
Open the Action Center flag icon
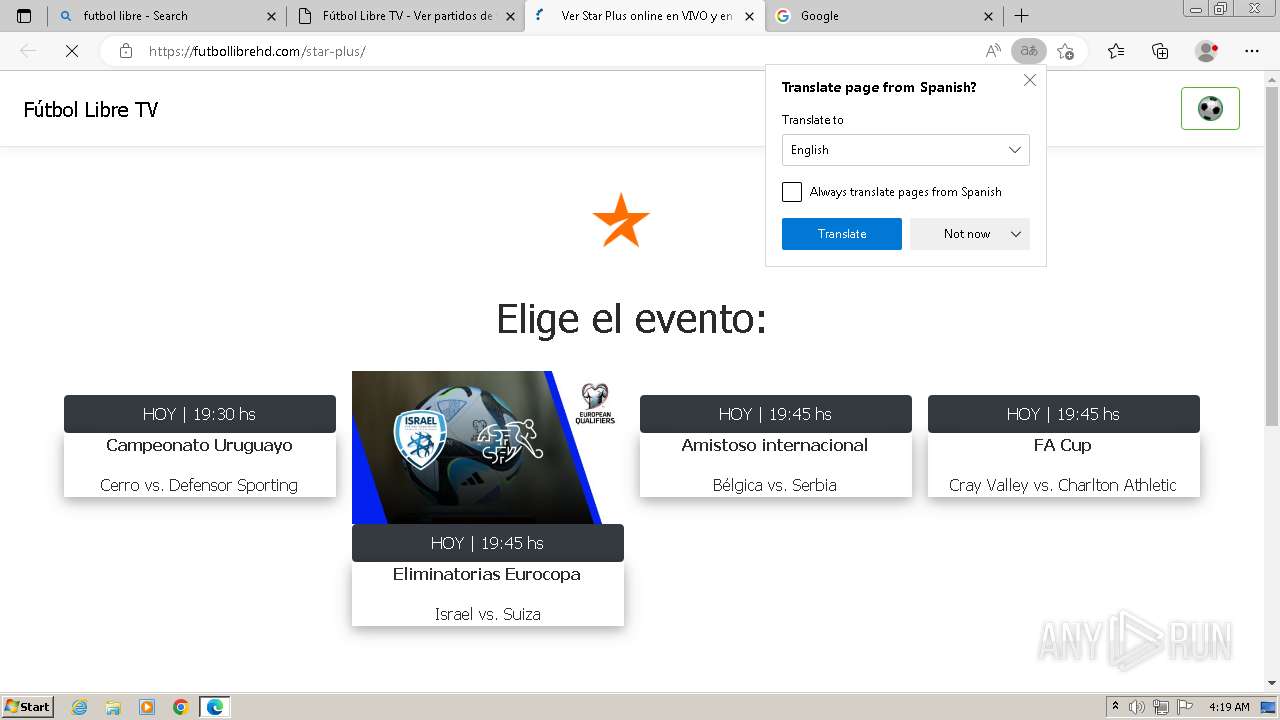point(1183,707)
